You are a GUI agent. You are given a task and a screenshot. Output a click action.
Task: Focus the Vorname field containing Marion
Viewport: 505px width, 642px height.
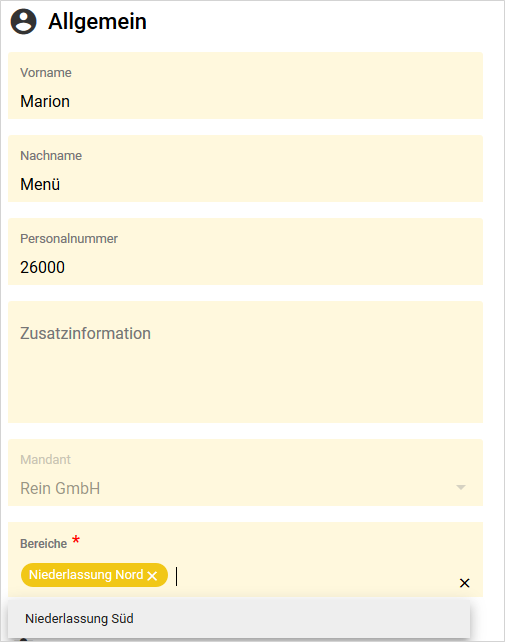pos(245,86)
